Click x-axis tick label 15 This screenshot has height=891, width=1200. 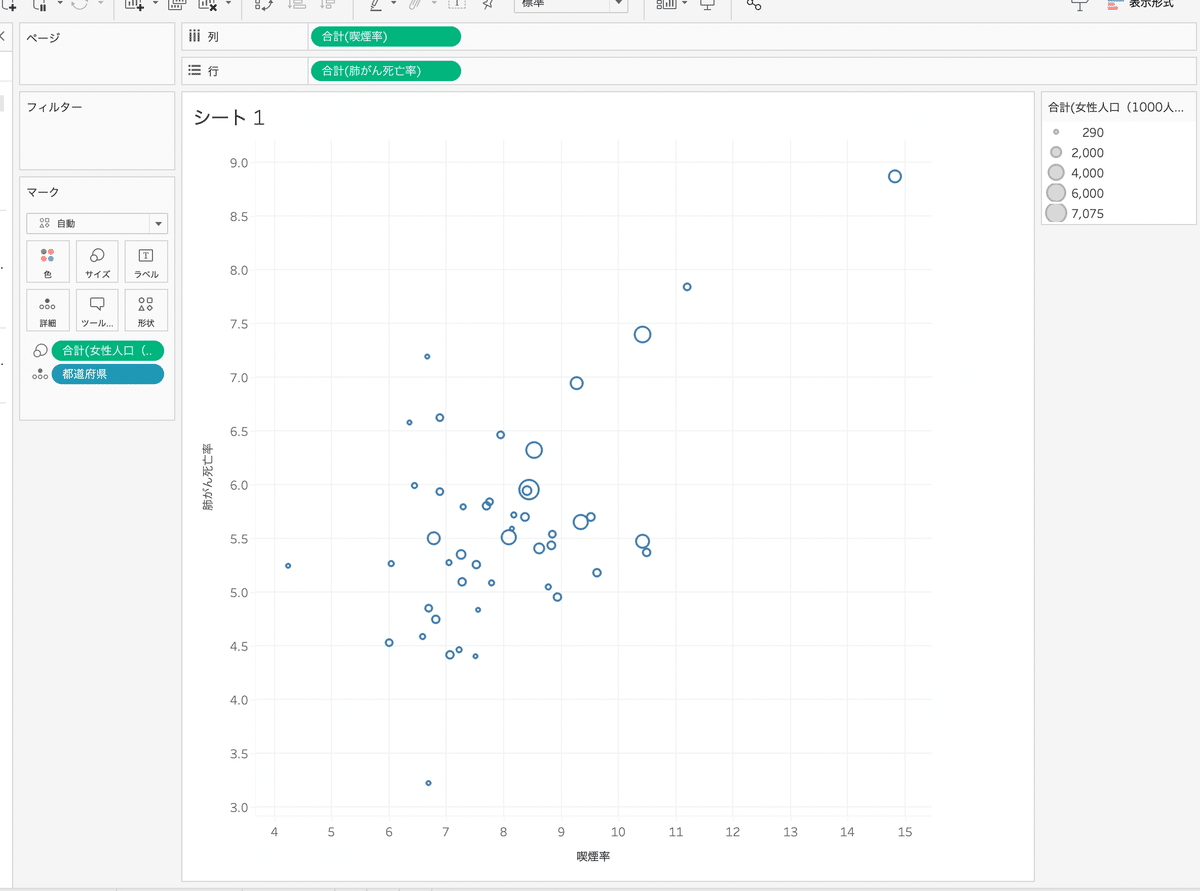tap(905, 832)
